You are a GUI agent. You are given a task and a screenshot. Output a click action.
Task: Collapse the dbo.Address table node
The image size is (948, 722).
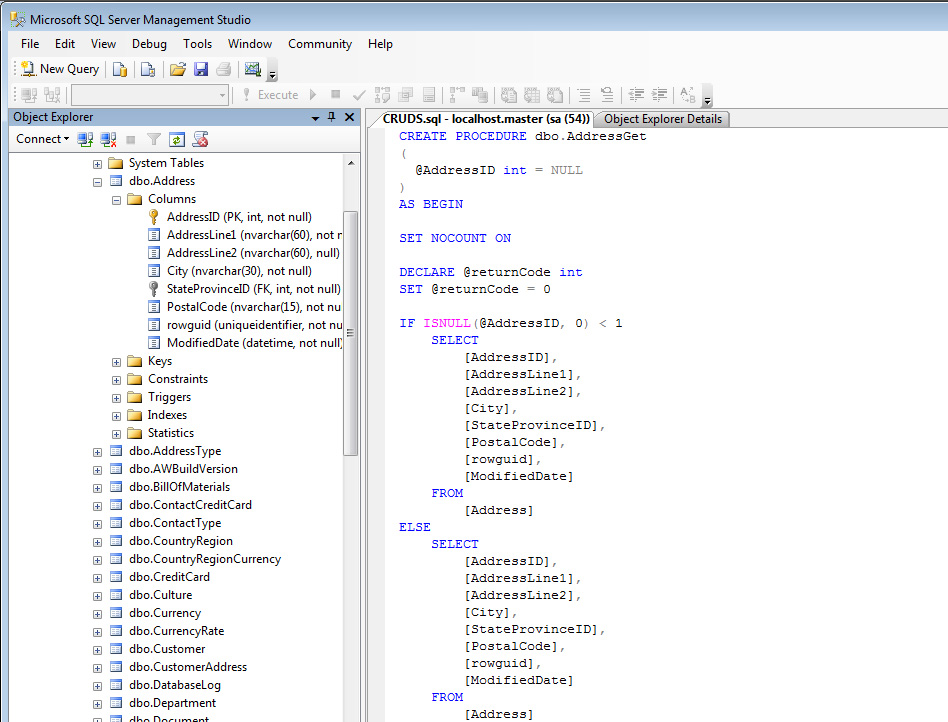[x=97, y=182]
